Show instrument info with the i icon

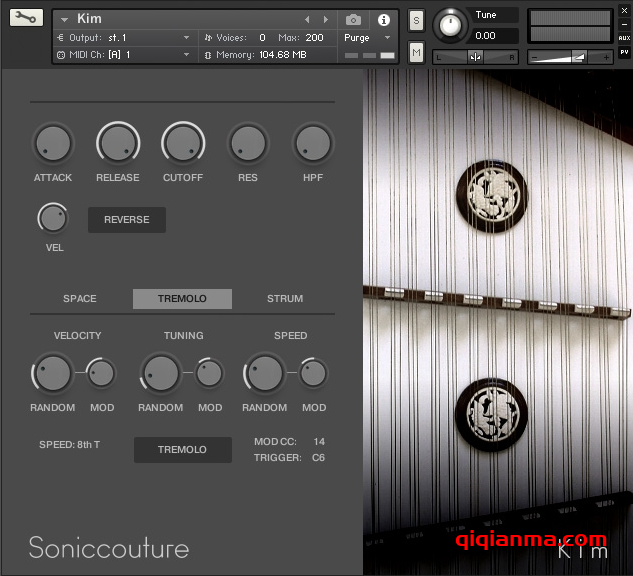tap(384, 19)
